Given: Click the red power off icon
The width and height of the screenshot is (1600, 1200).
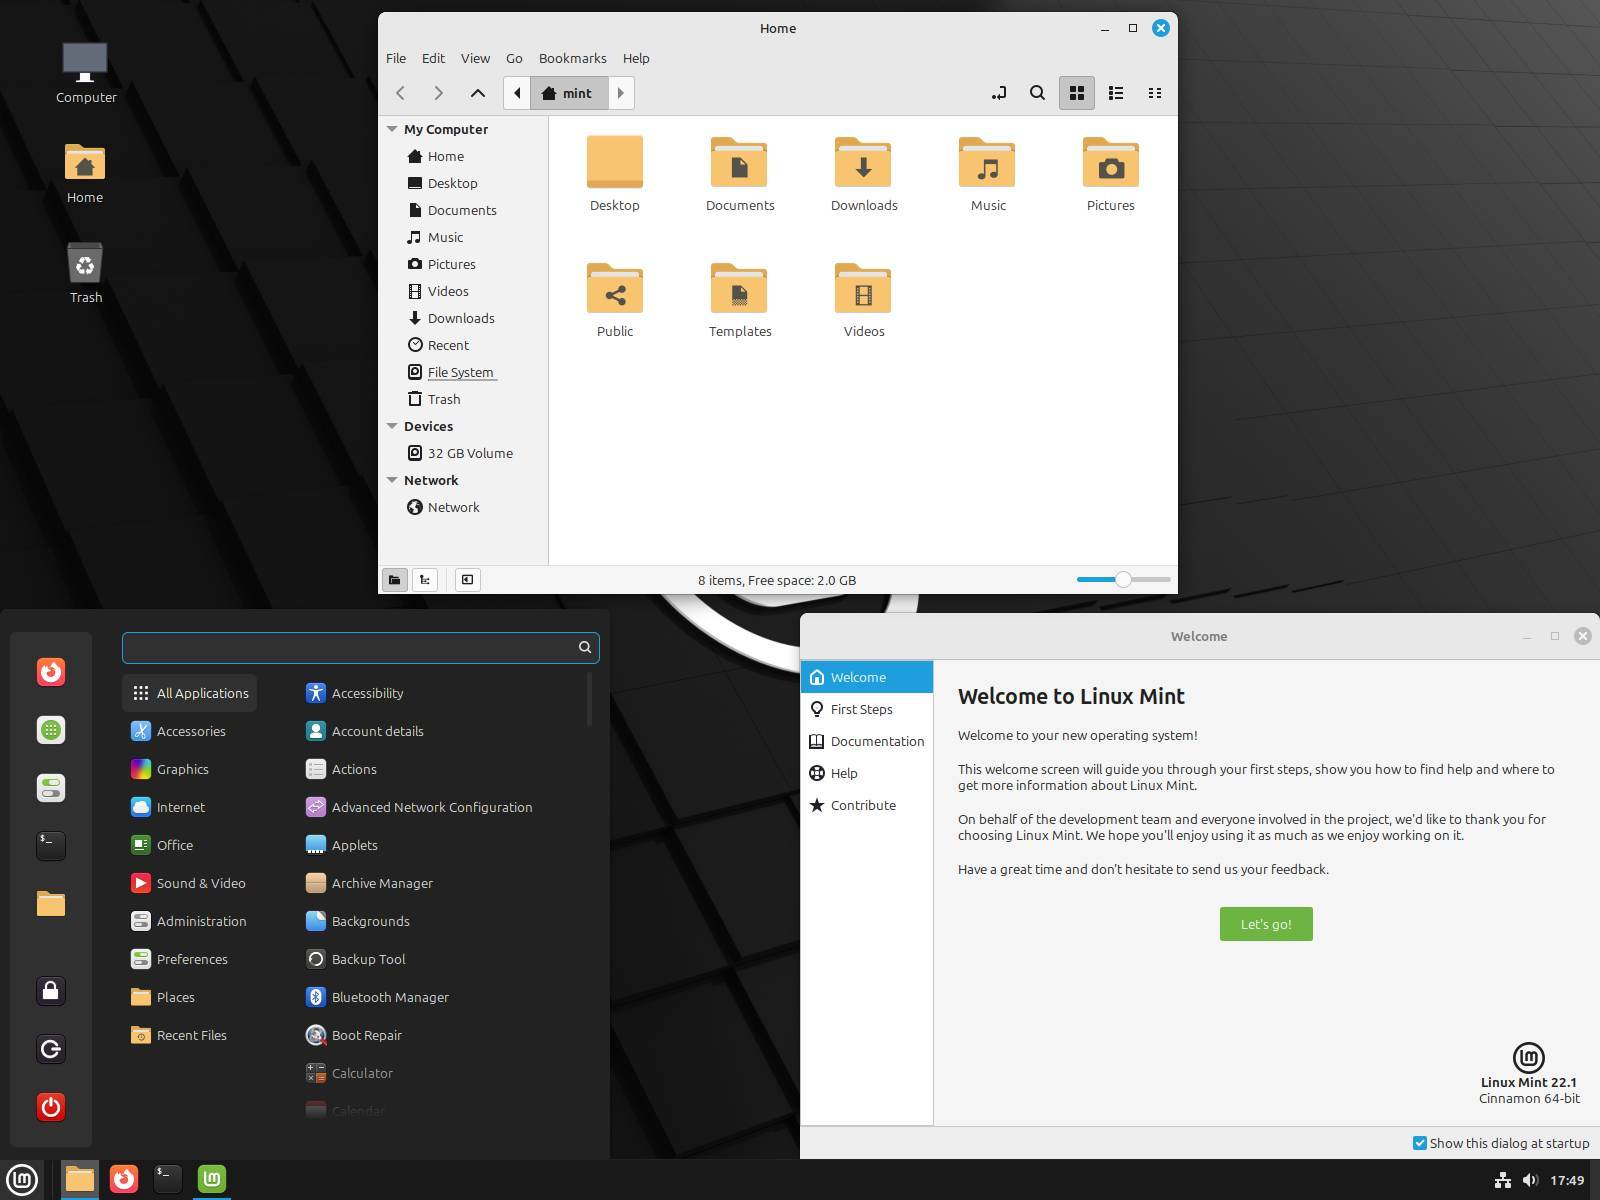Looking at the screenshot, I should (x=51, y=1107).
